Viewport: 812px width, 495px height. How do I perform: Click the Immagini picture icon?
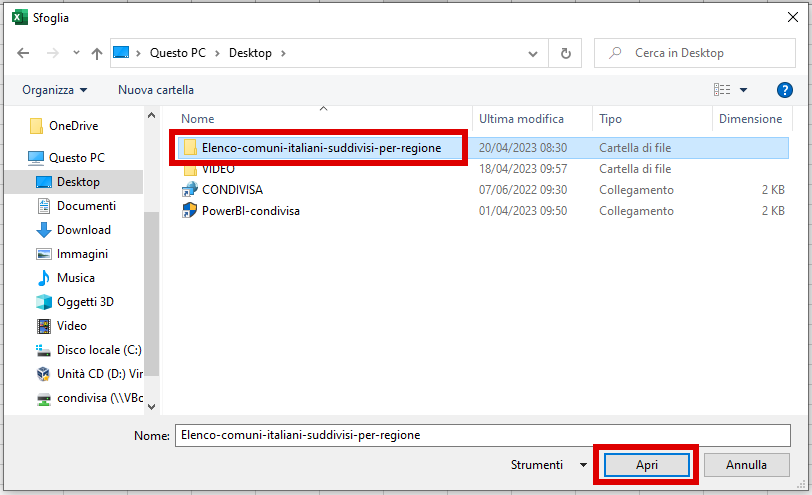tap(44, 254)
